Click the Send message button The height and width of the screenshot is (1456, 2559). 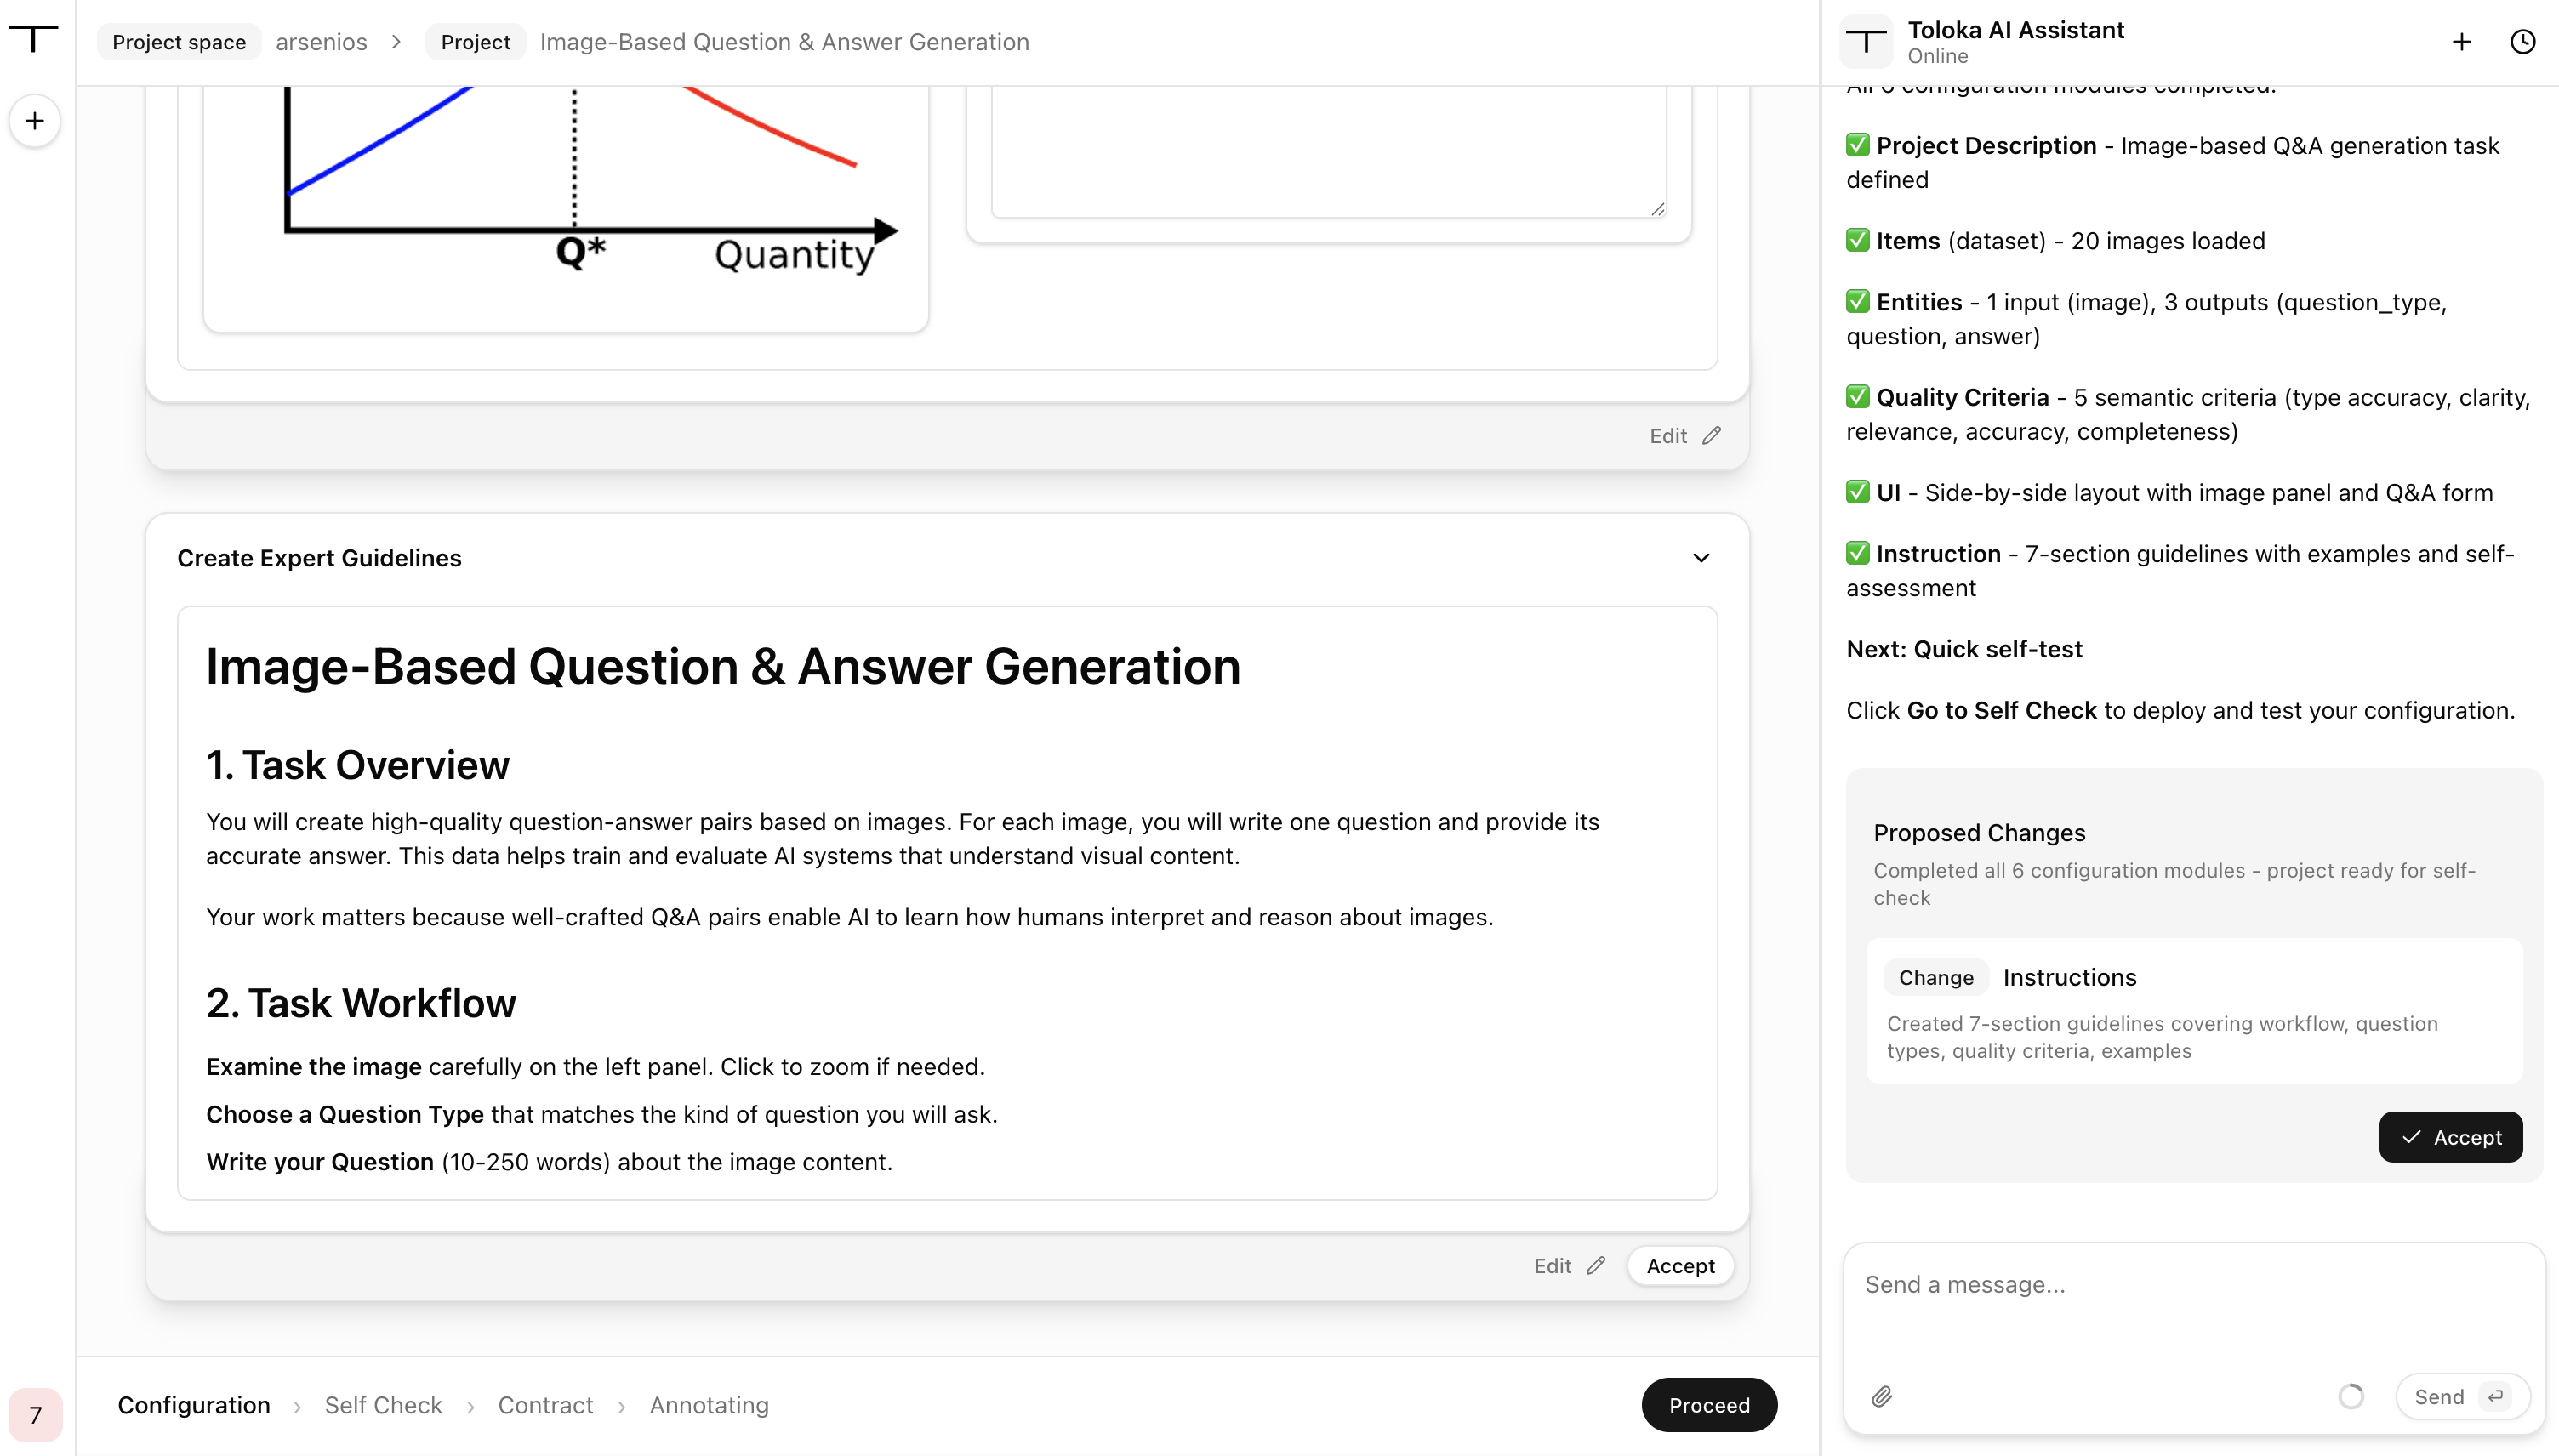(2461, 1396)
